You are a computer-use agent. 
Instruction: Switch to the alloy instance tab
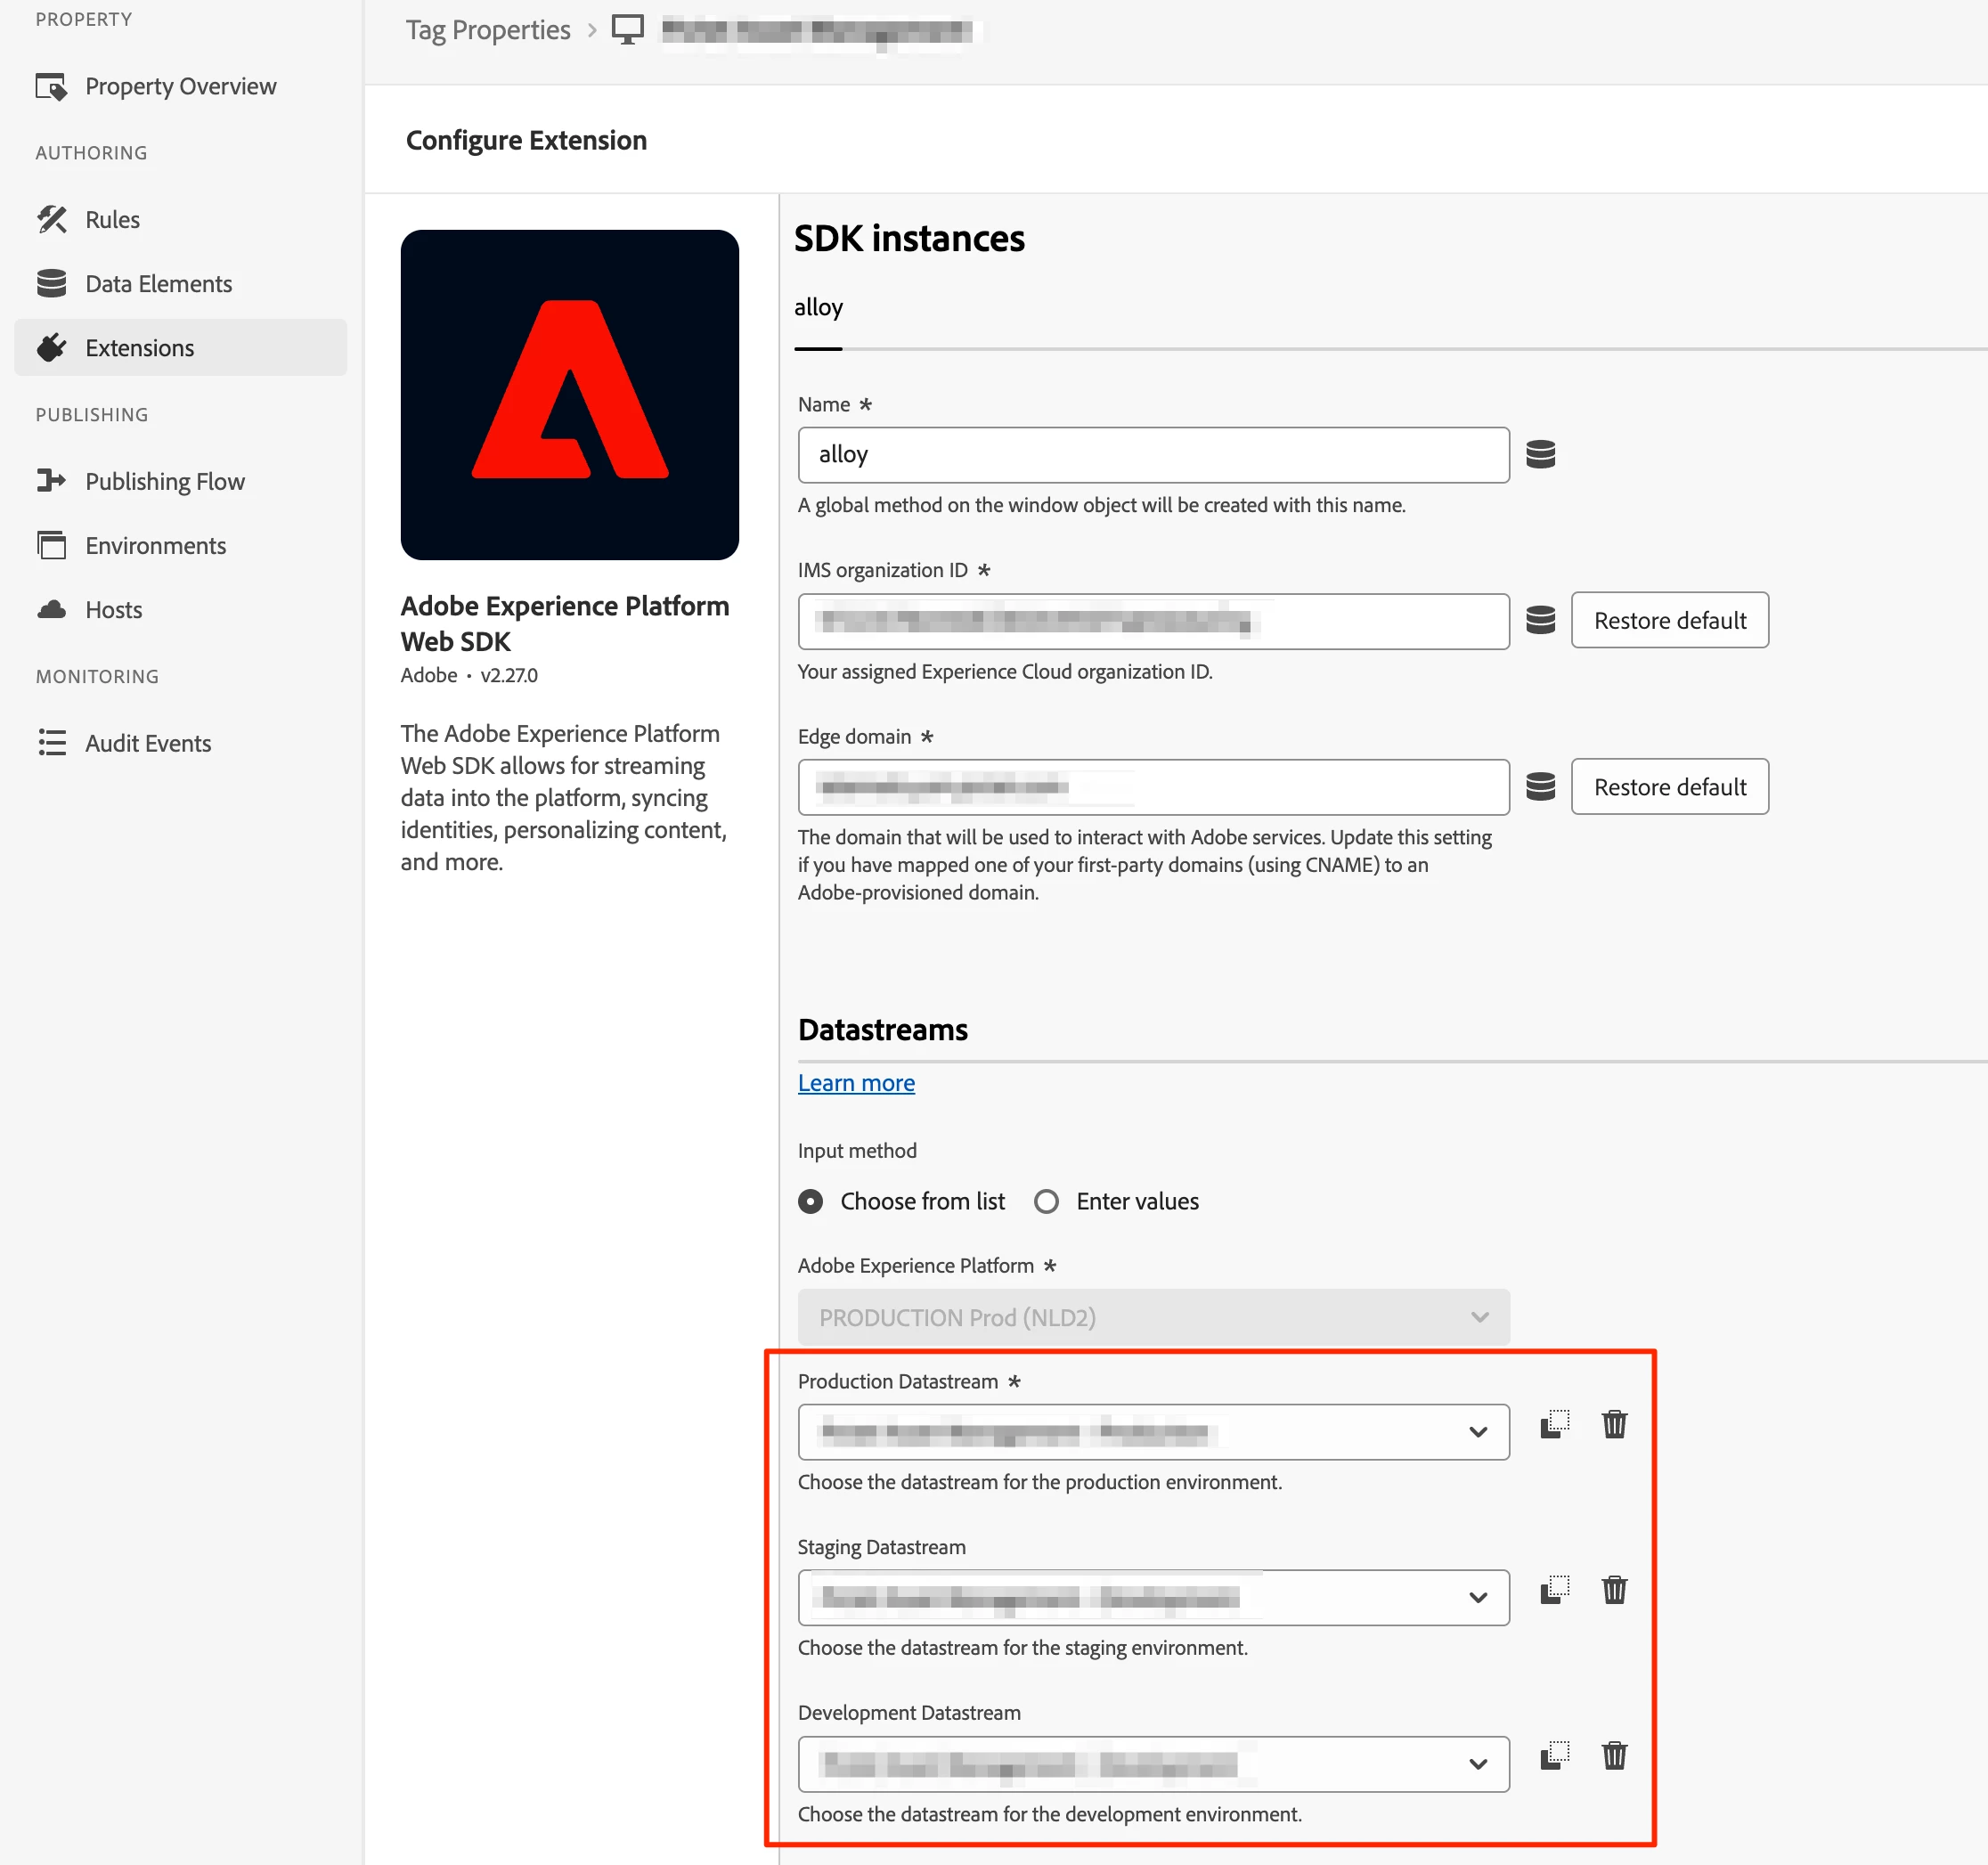(x=818, y=308)
